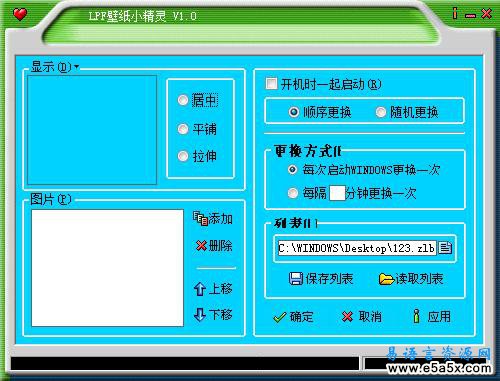Click the minutes interval input box

coord(337,193)
